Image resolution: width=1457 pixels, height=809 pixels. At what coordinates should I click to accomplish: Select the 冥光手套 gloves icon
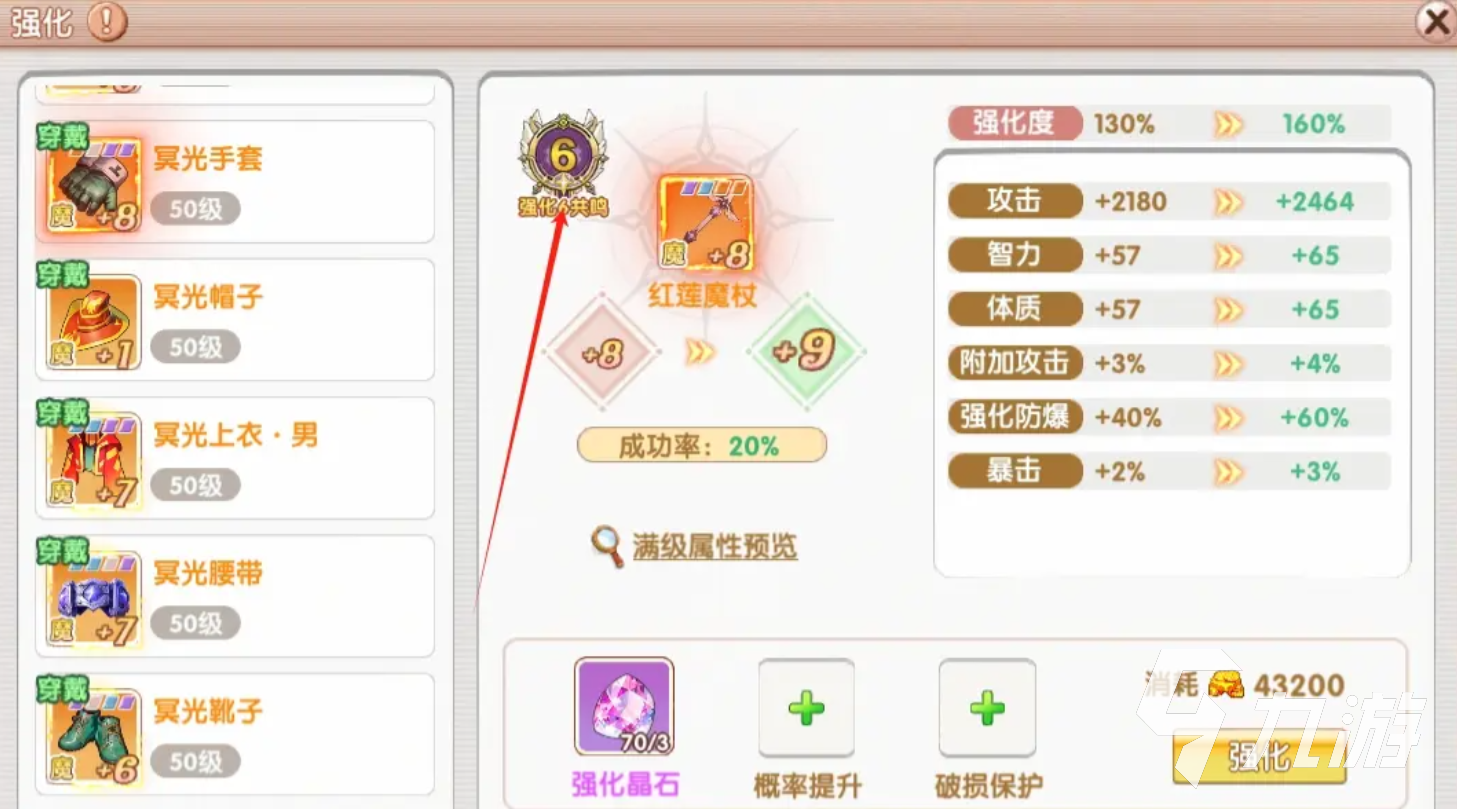[x=94, y=181]
